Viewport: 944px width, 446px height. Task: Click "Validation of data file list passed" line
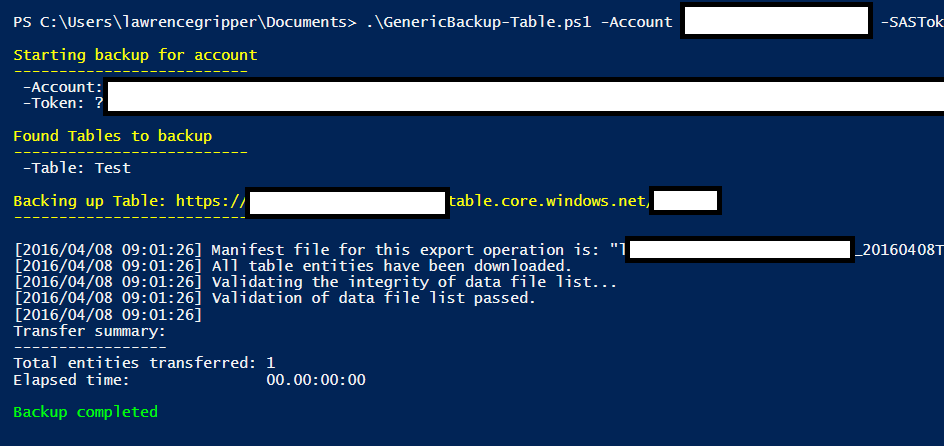click(373, 298)
